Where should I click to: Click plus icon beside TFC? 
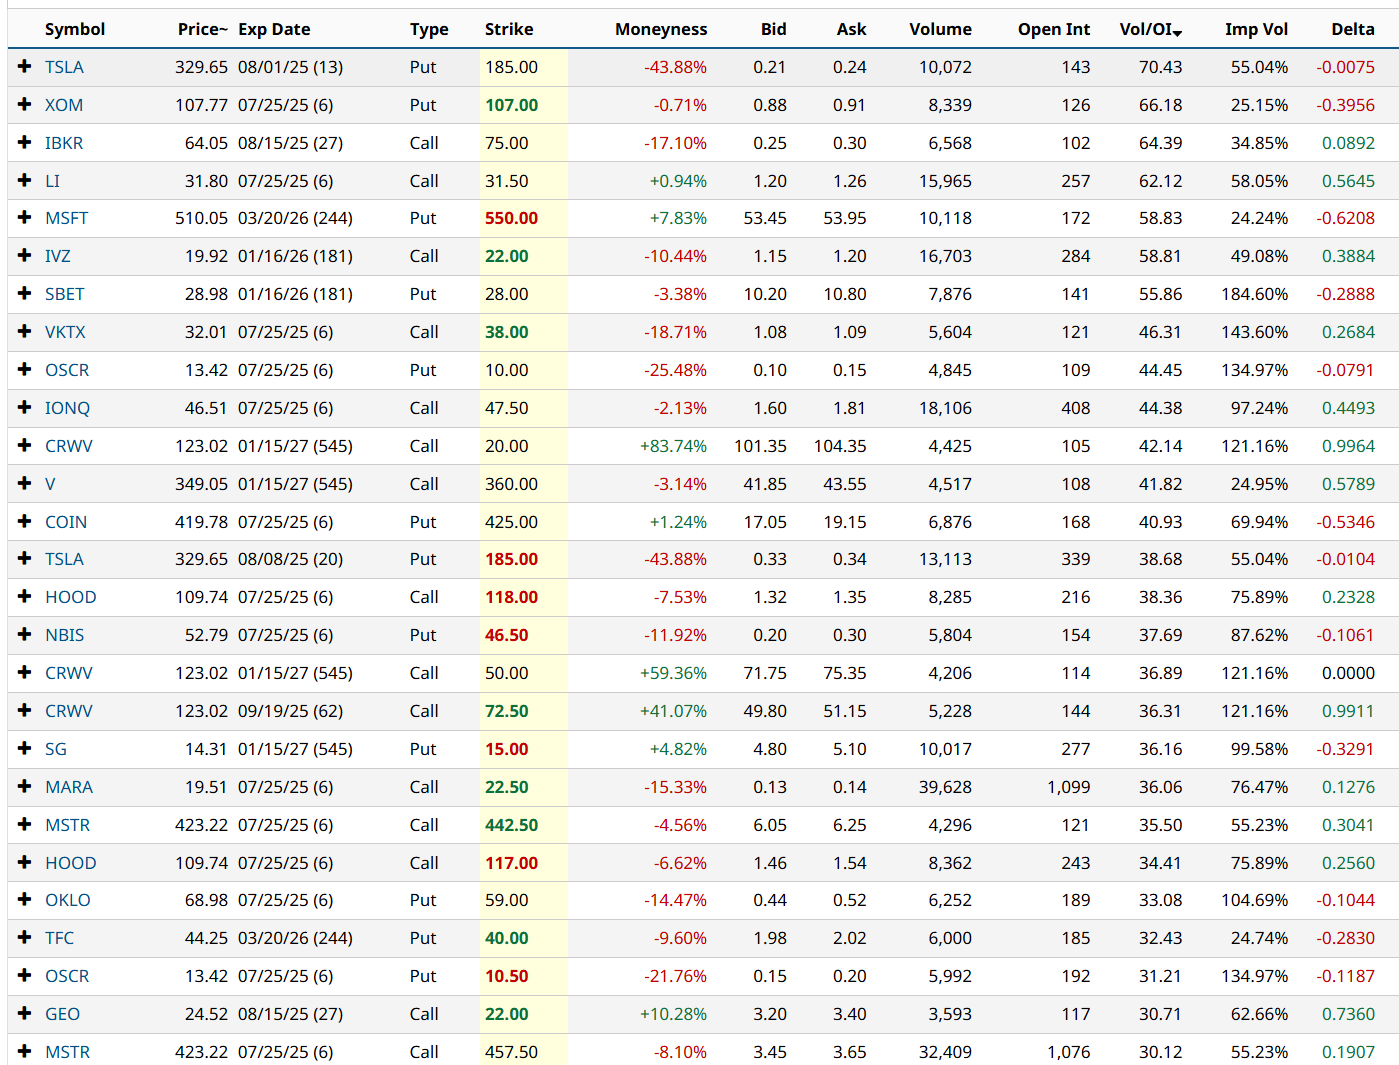tap(25, 937)
